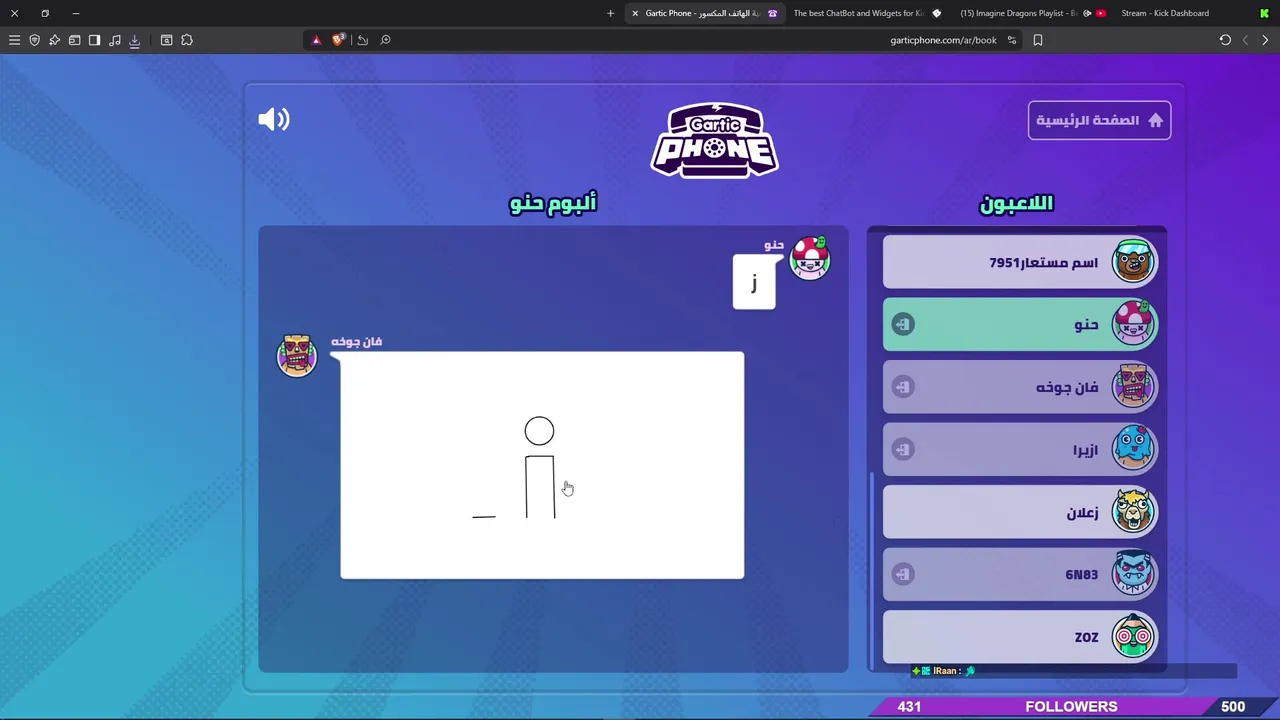Click فان جوخه's tiki avatar beside drawing

(296, 355)
